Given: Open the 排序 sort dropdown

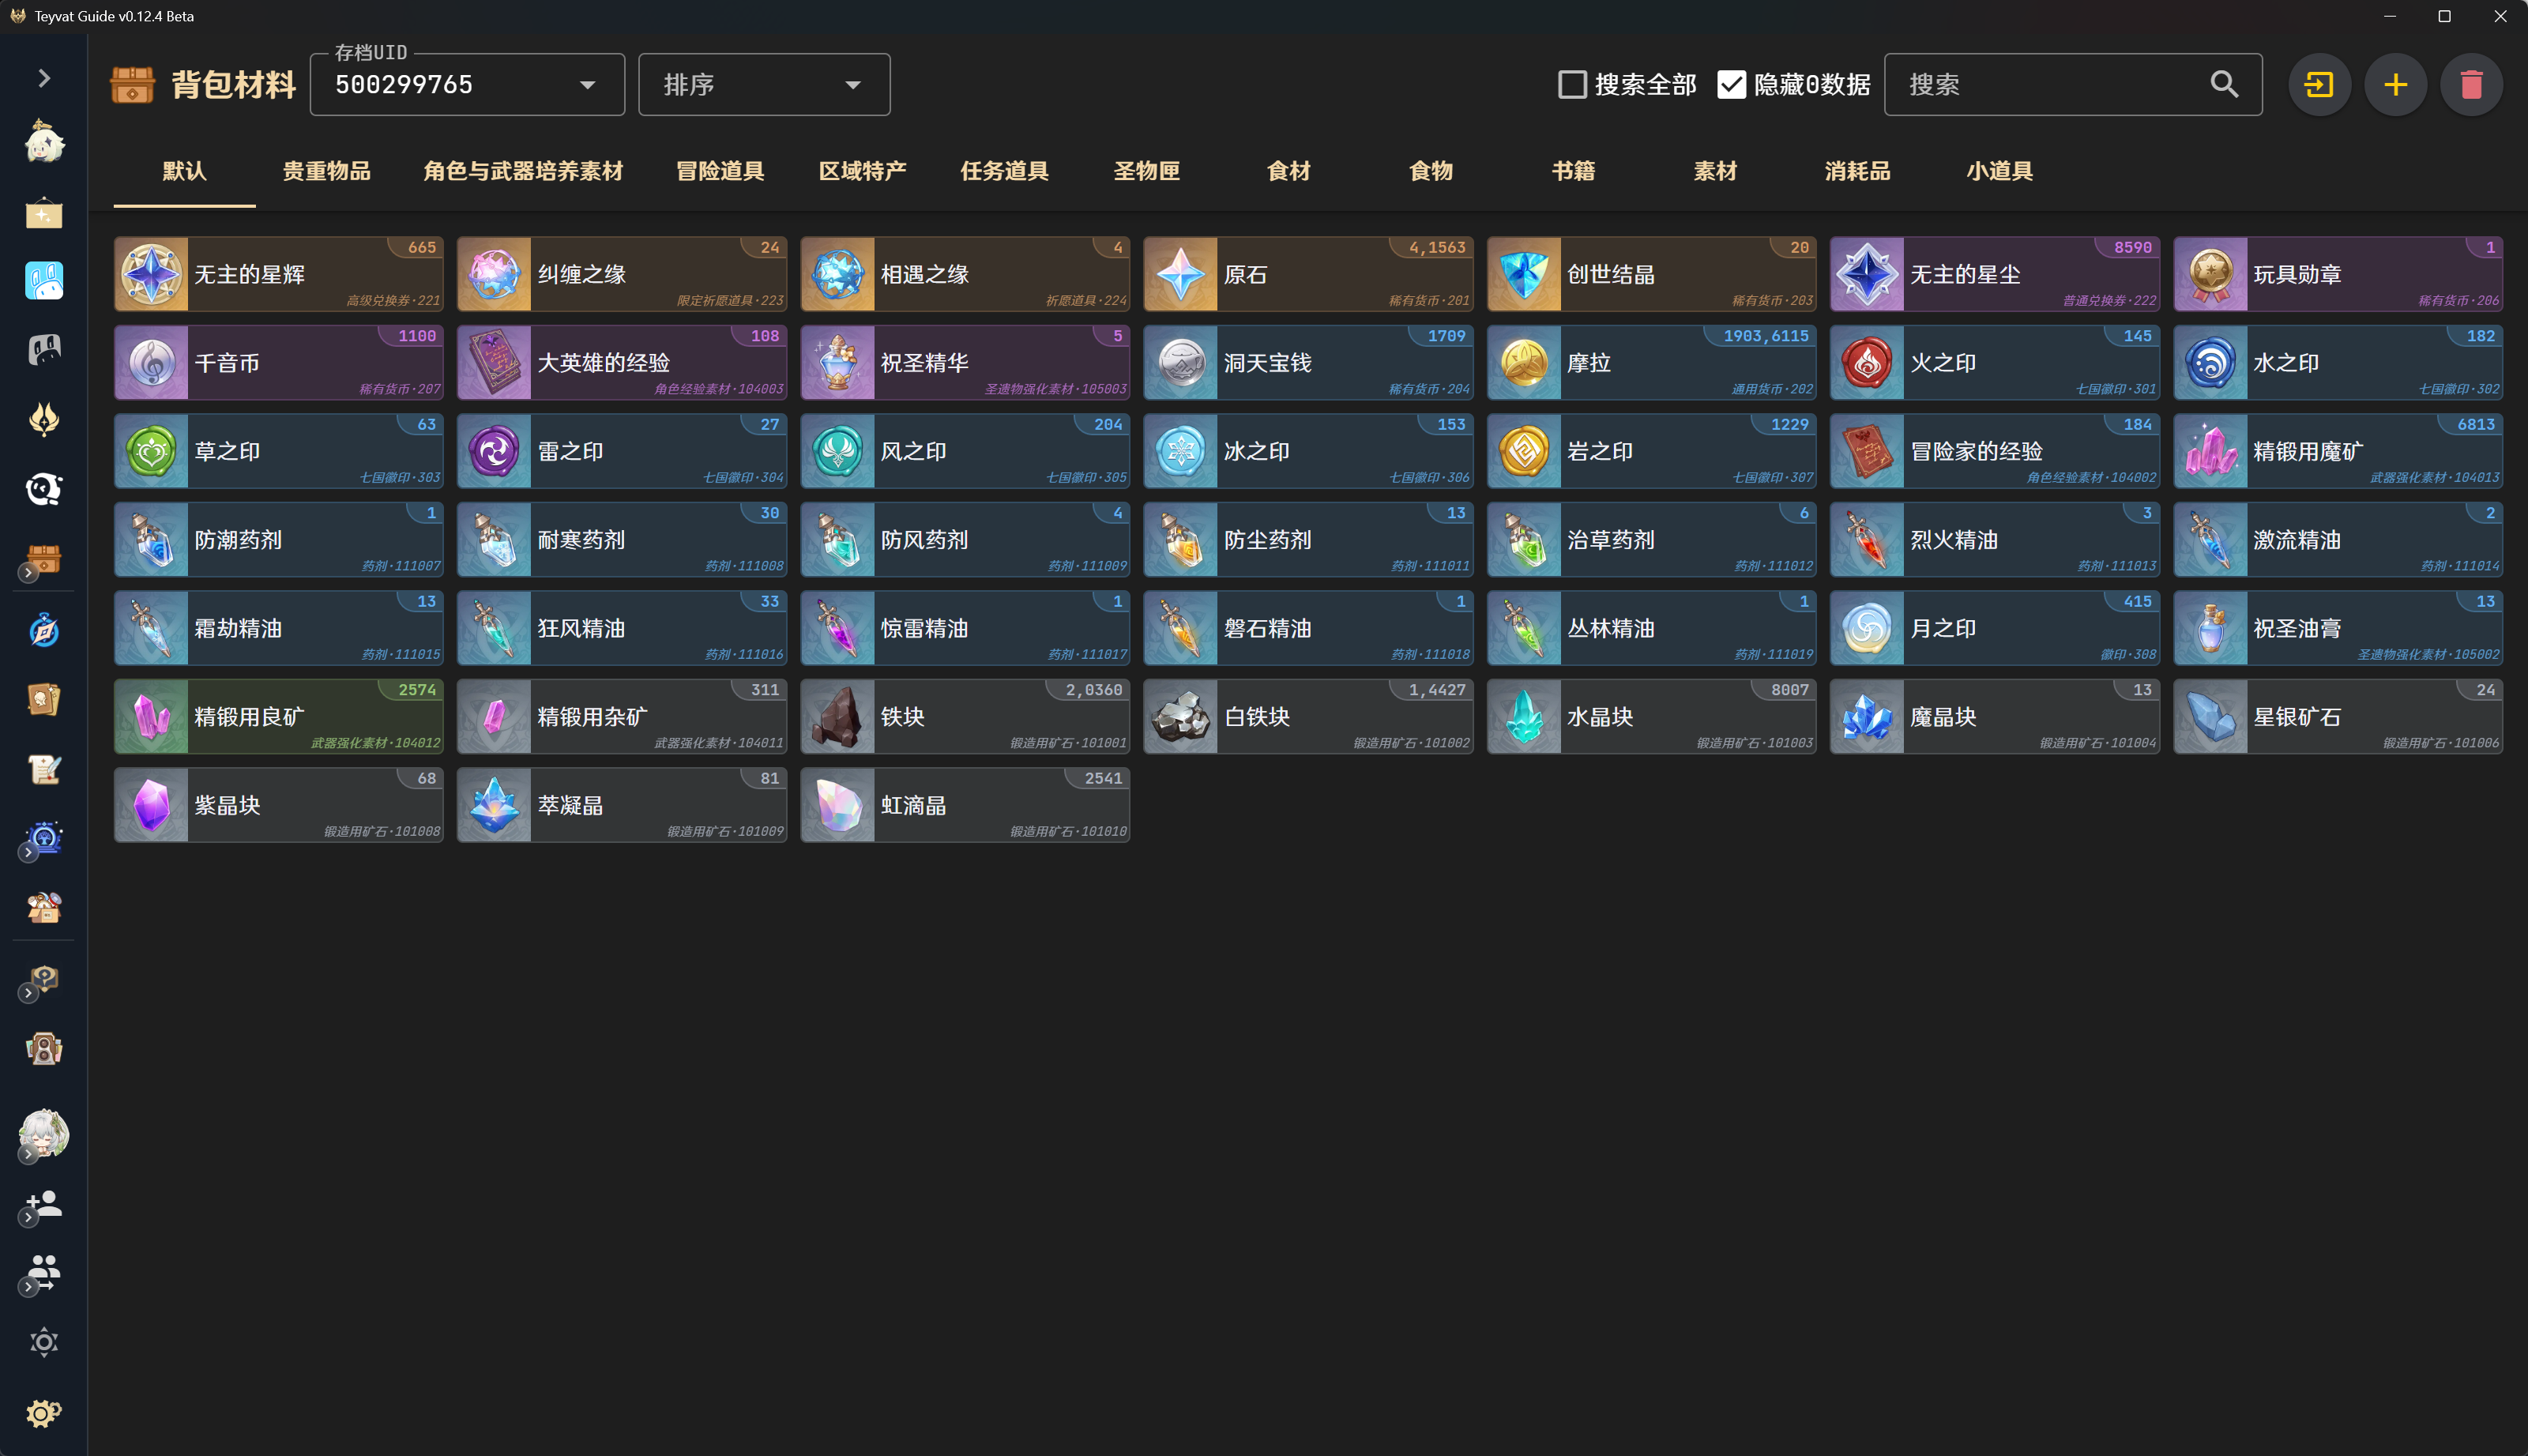Looking at the screenshot, I should [x=764, y=85].
